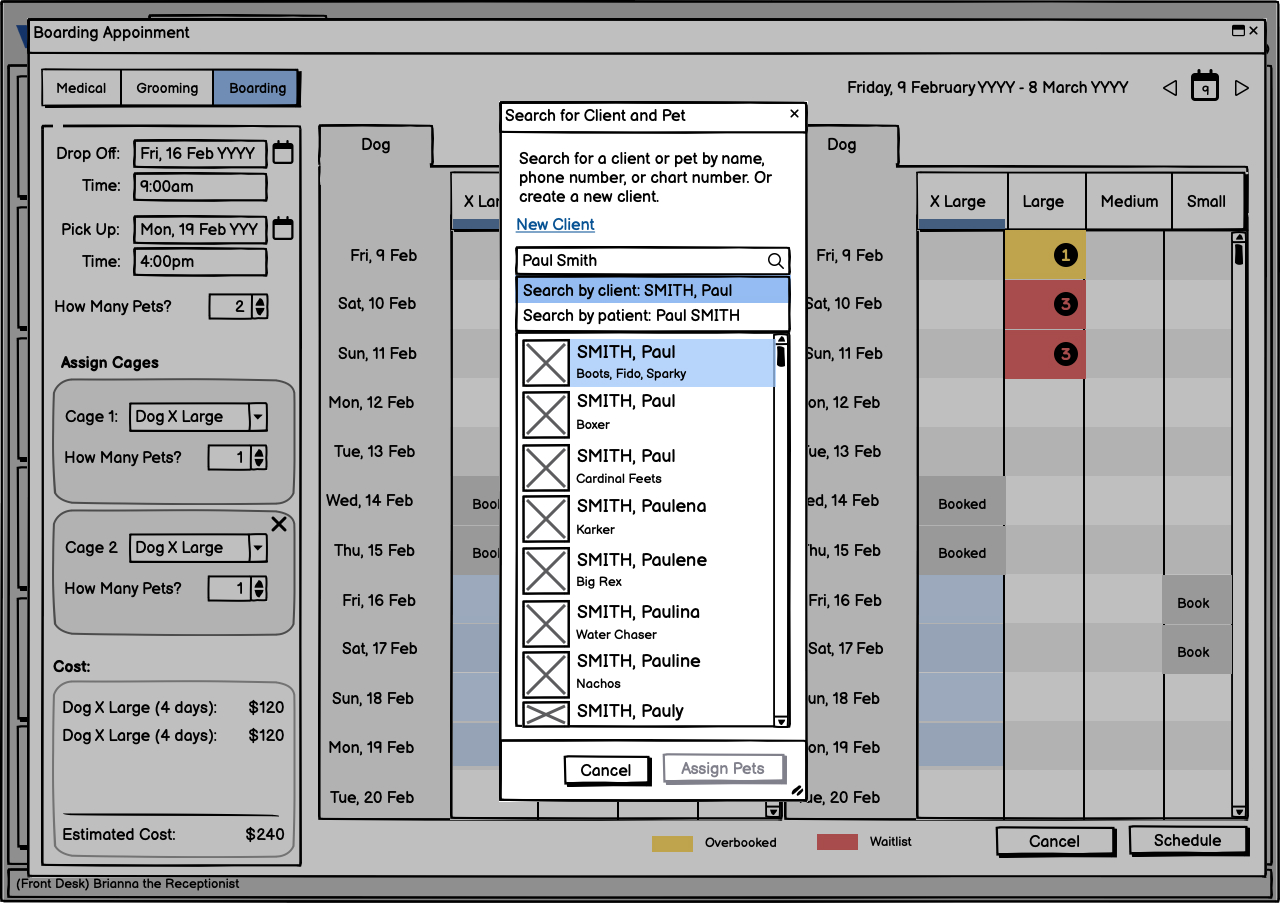1280x903 pixels.
Task: Select SMITH, Paulina with pet Water Chaser
Action: [647, 621]
